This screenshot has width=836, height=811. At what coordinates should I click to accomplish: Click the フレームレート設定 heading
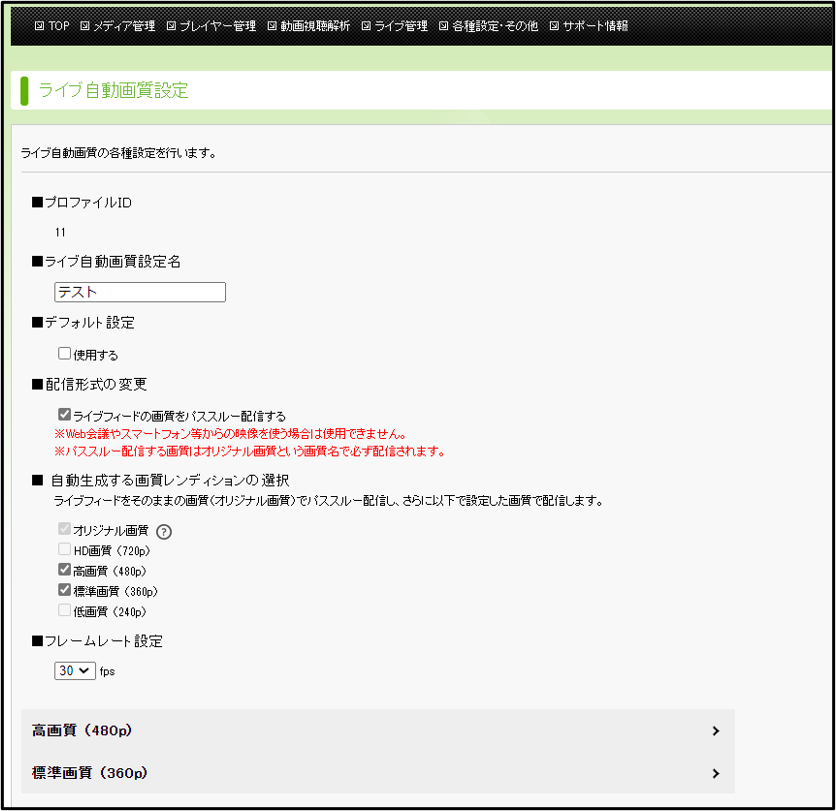(98, 641)
